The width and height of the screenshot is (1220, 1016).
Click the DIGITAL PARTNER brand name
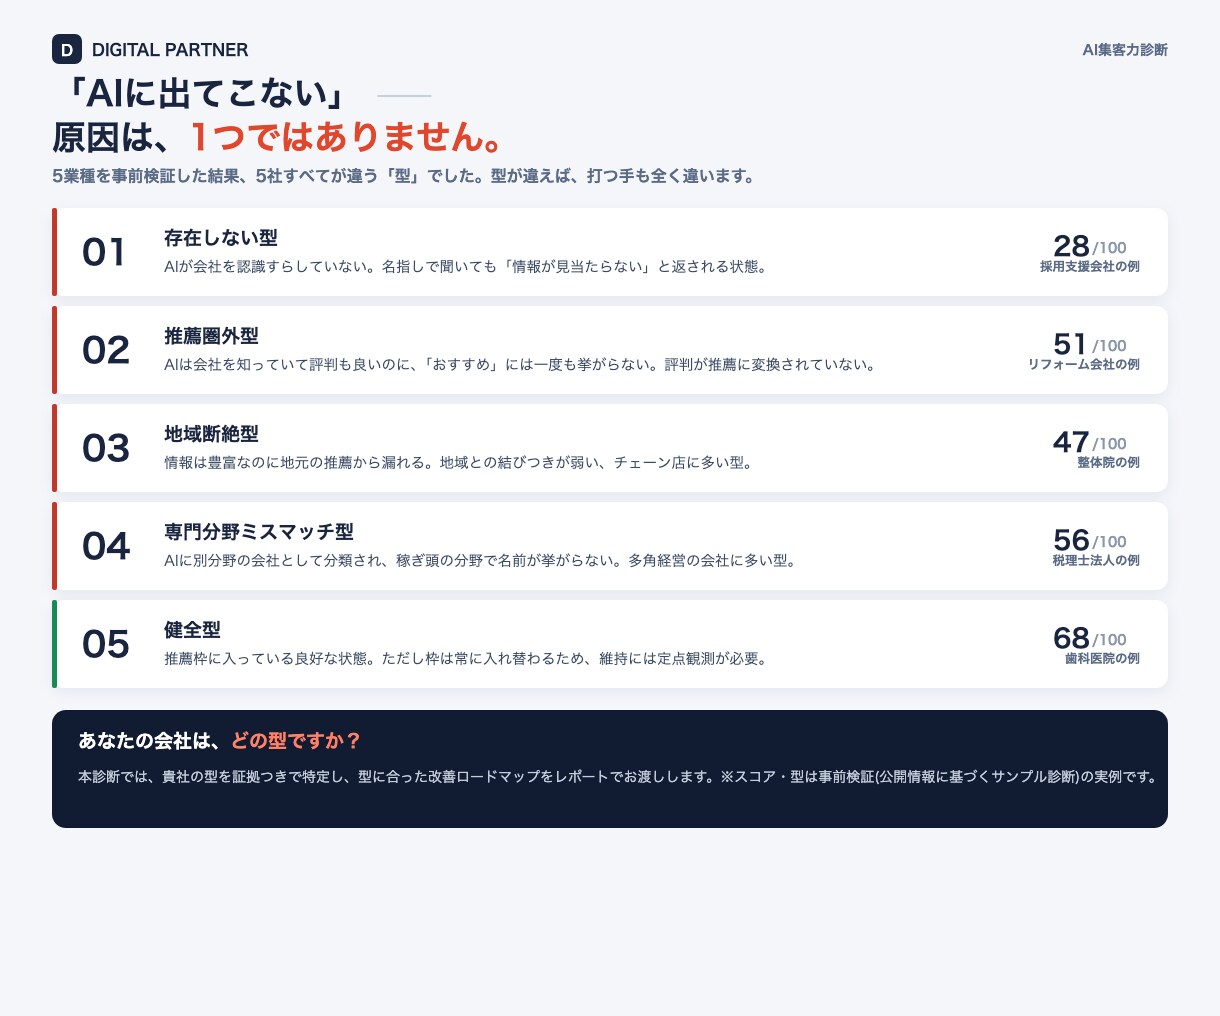(170, 50)
